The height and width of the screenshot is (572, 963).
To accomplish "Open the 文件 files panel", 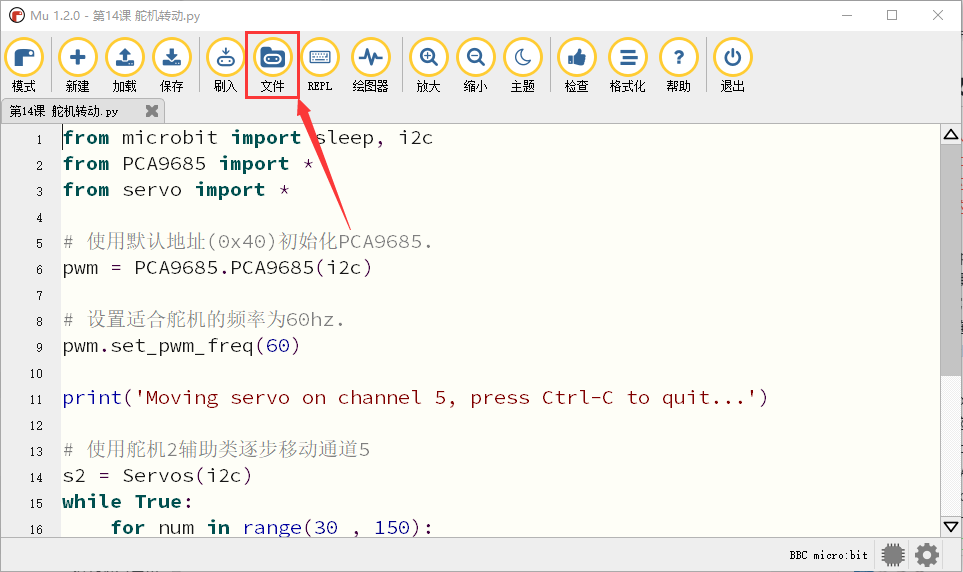I will point(273,65).
